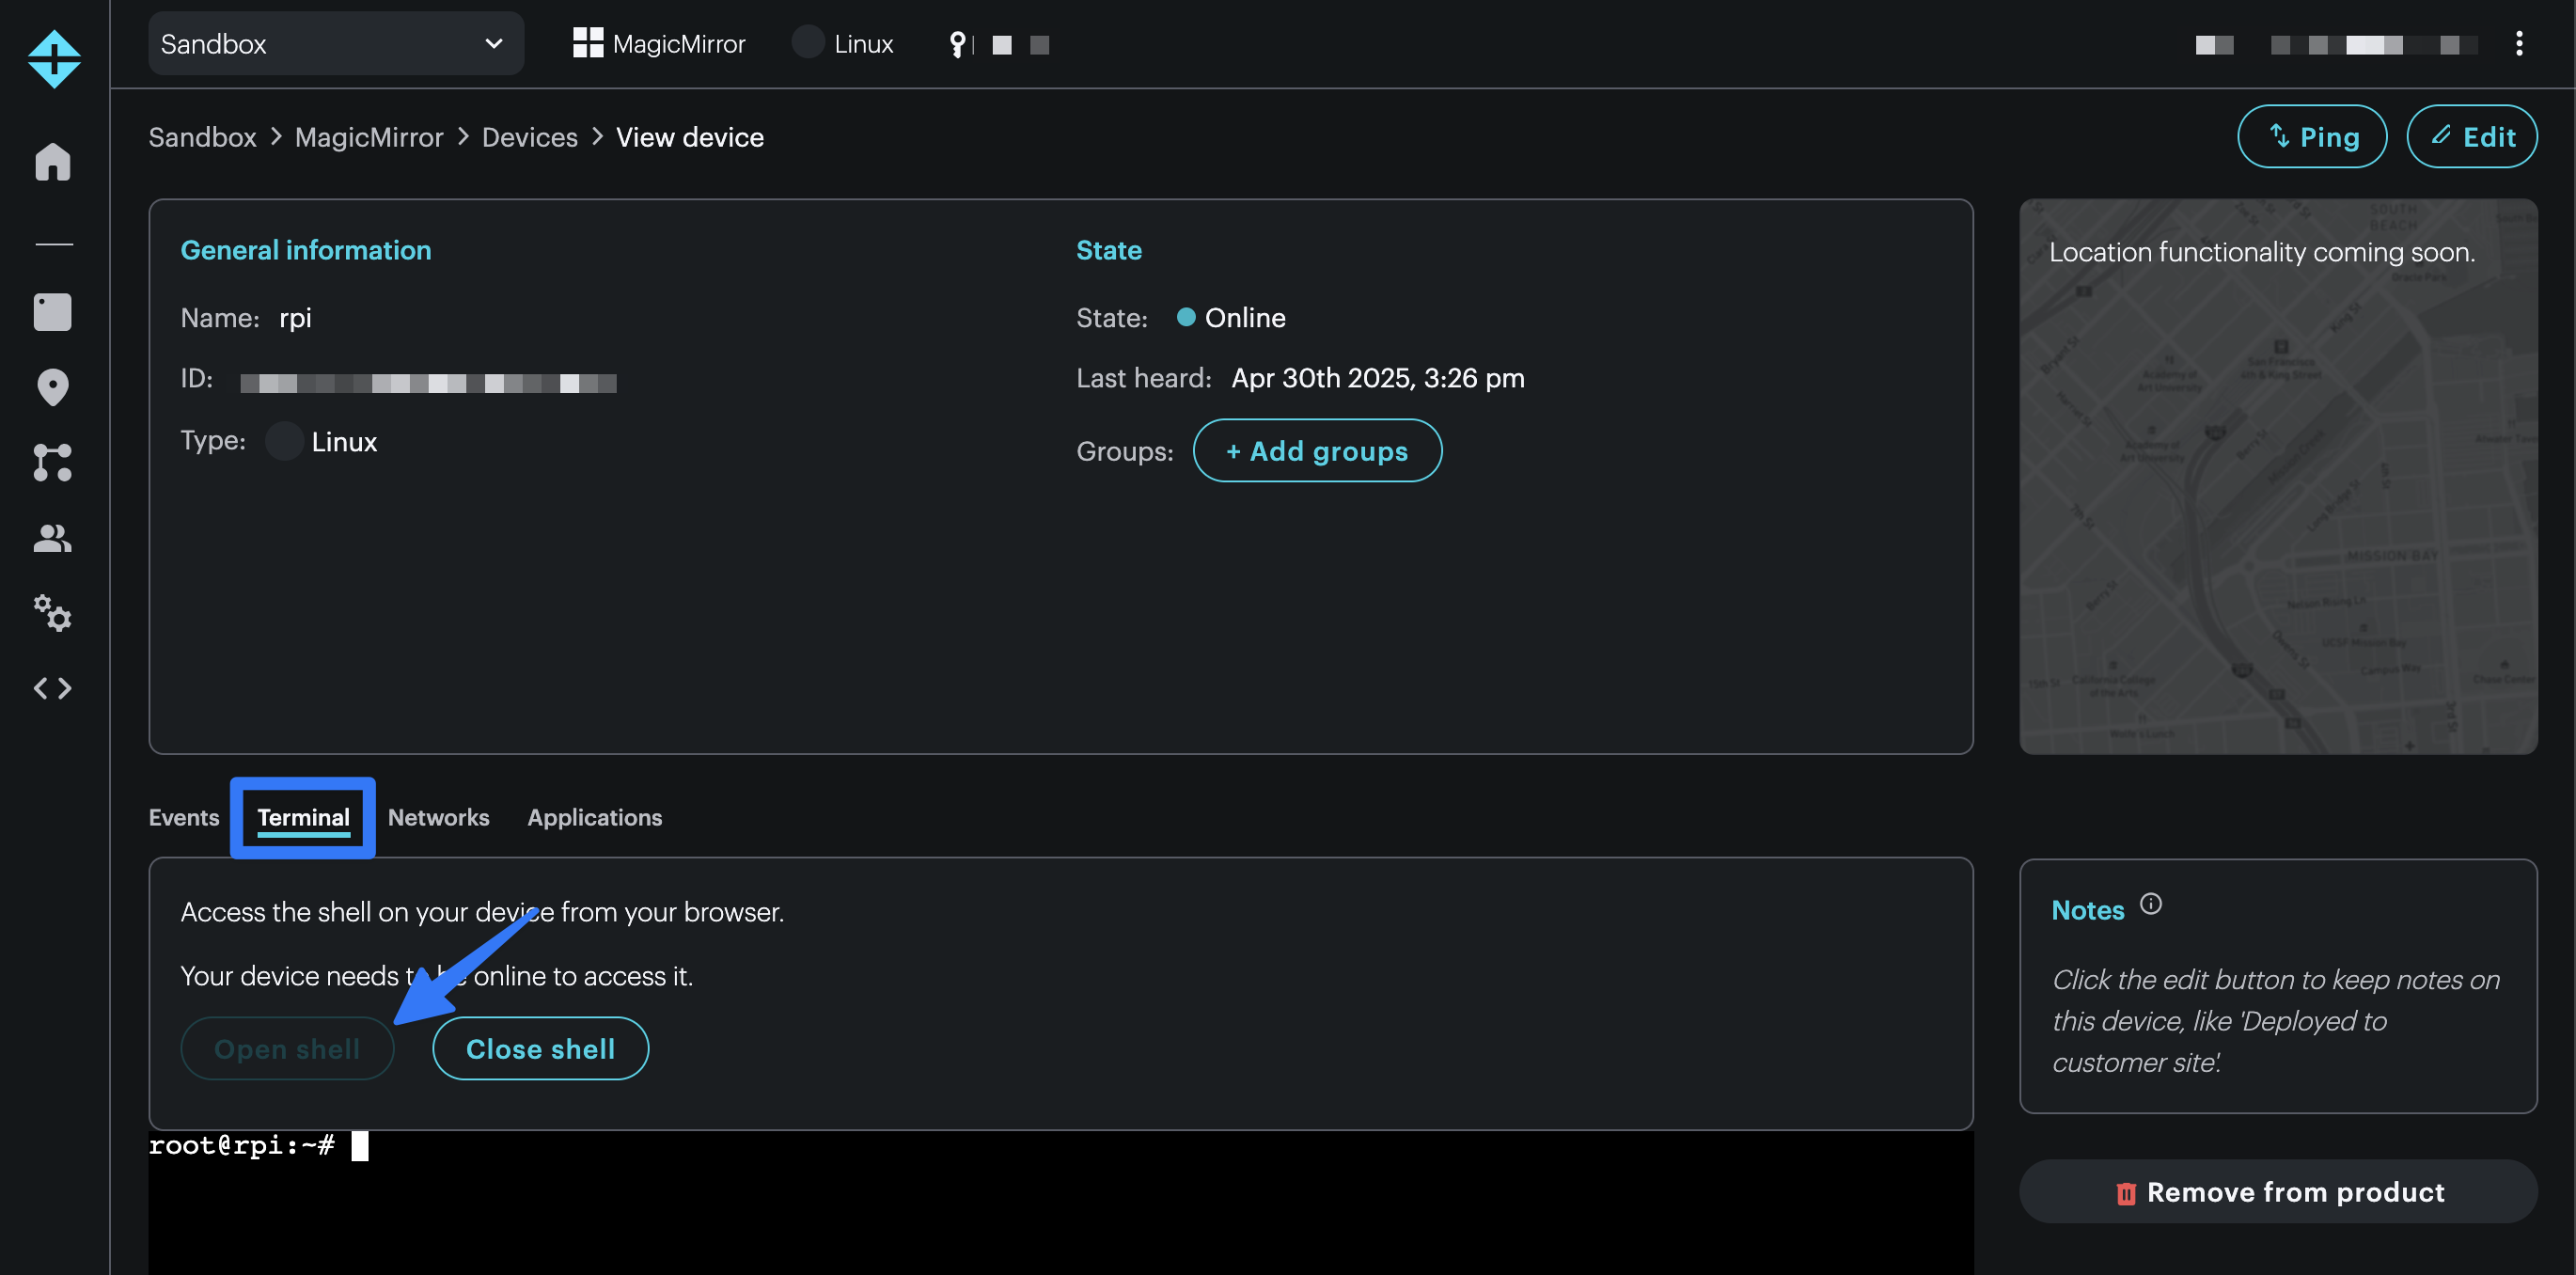Viewport: 2576px width, 1275px height.
Task: Click Devices in the breadcrumb
Action: (x=529, y=137)
